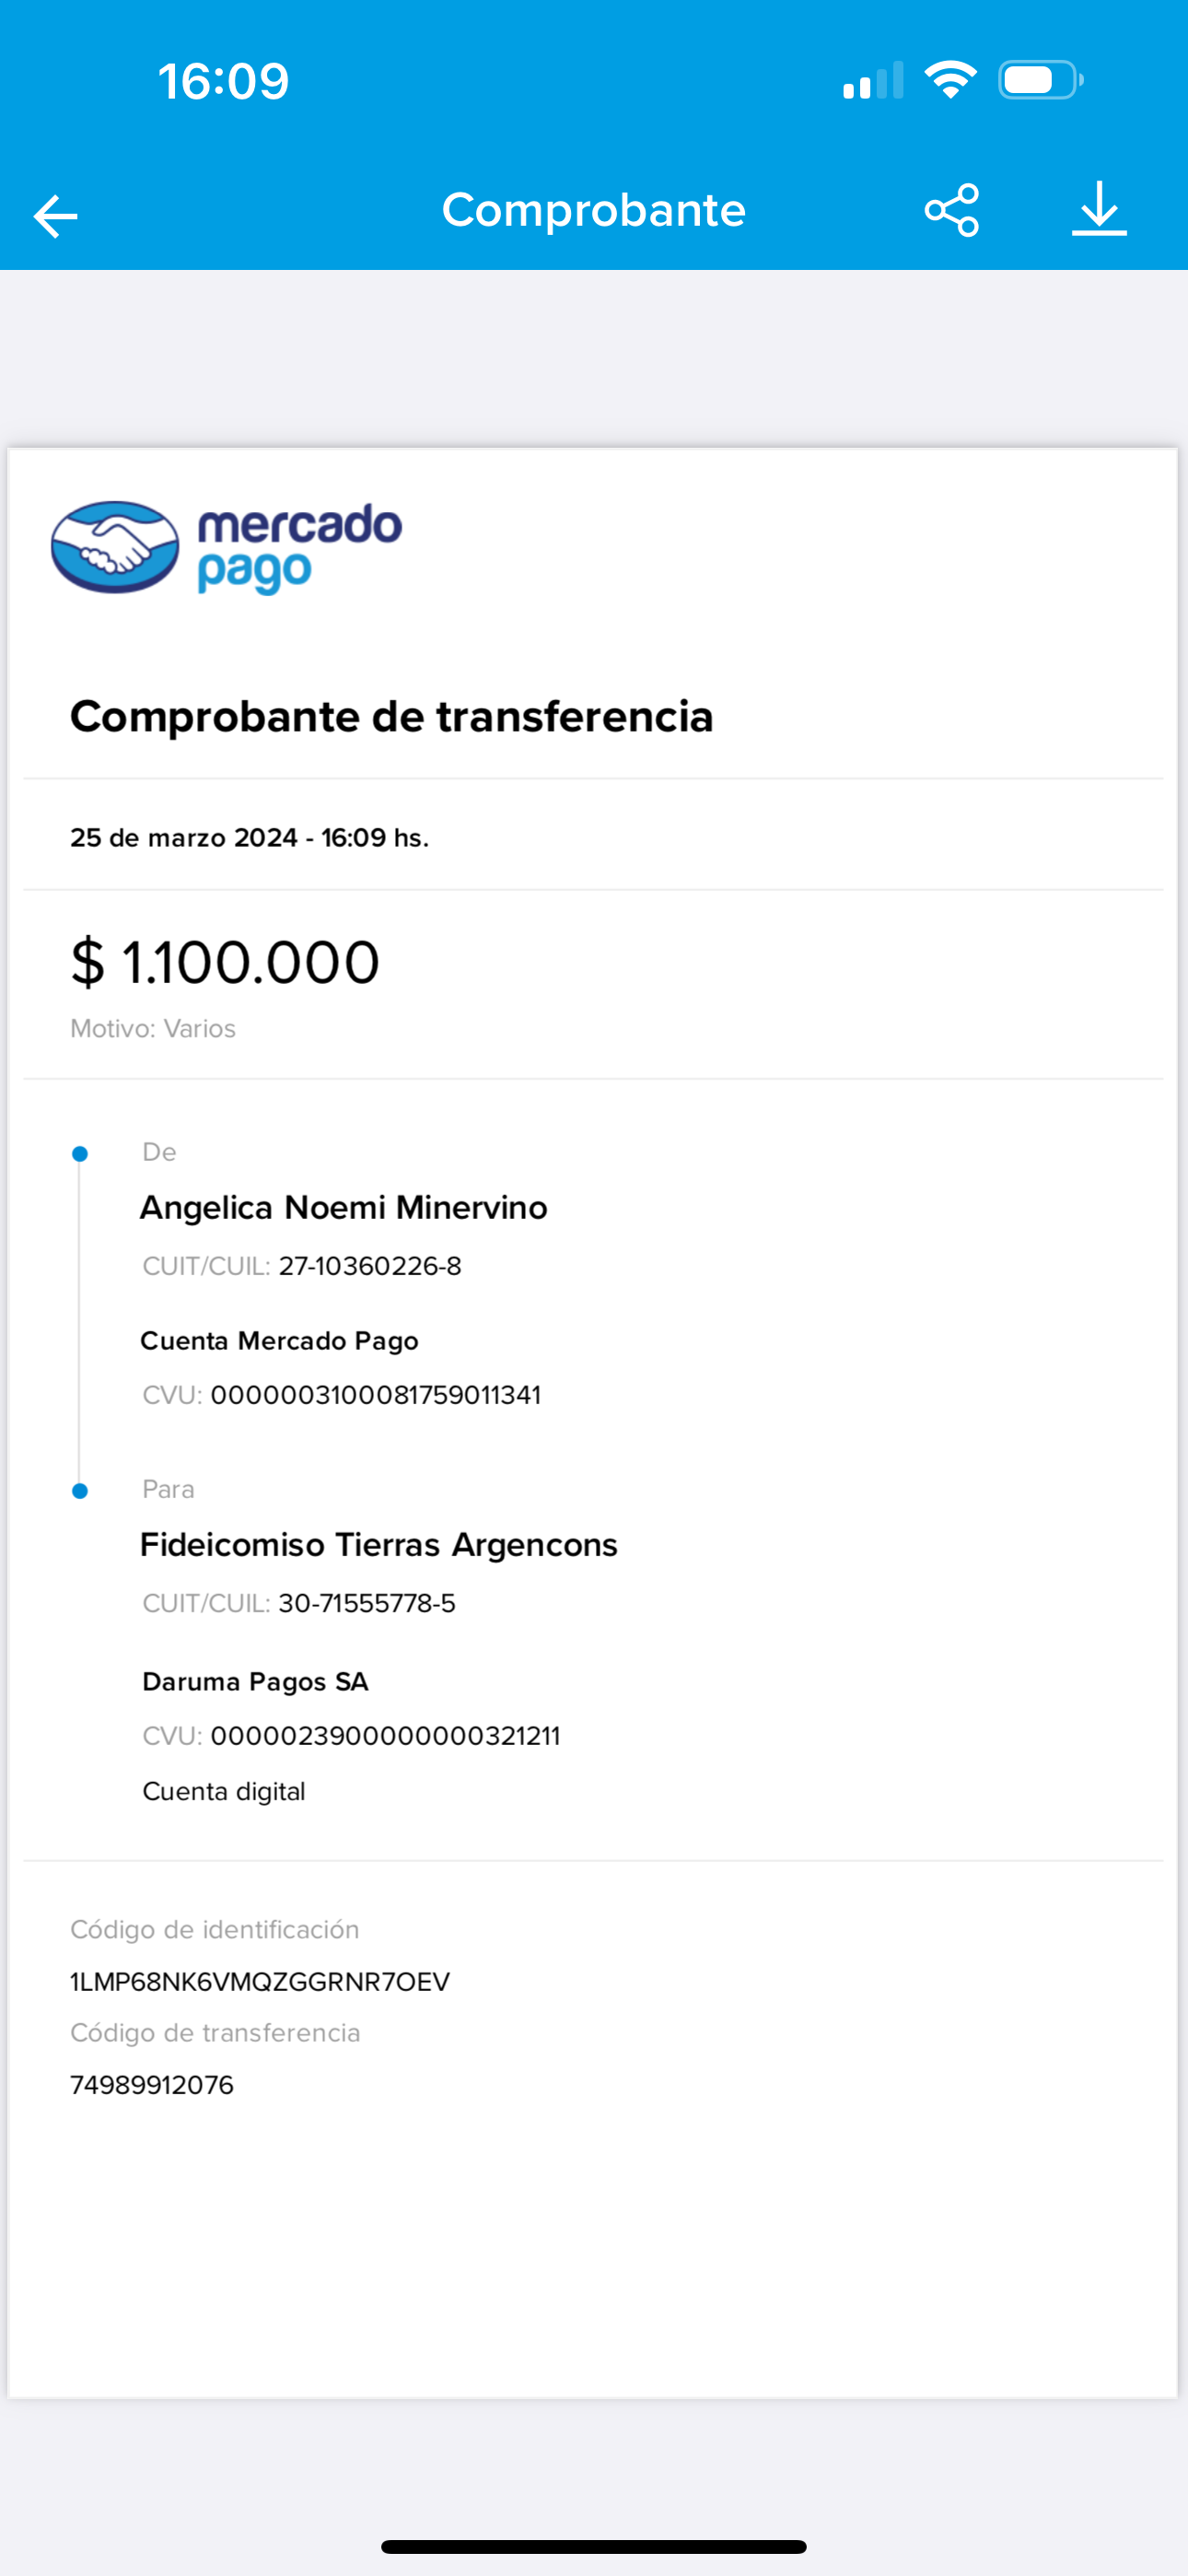This screenshot has height=2576, width=1188.
Task: Tap the battery indicator icon
Action: point(1041,80)
